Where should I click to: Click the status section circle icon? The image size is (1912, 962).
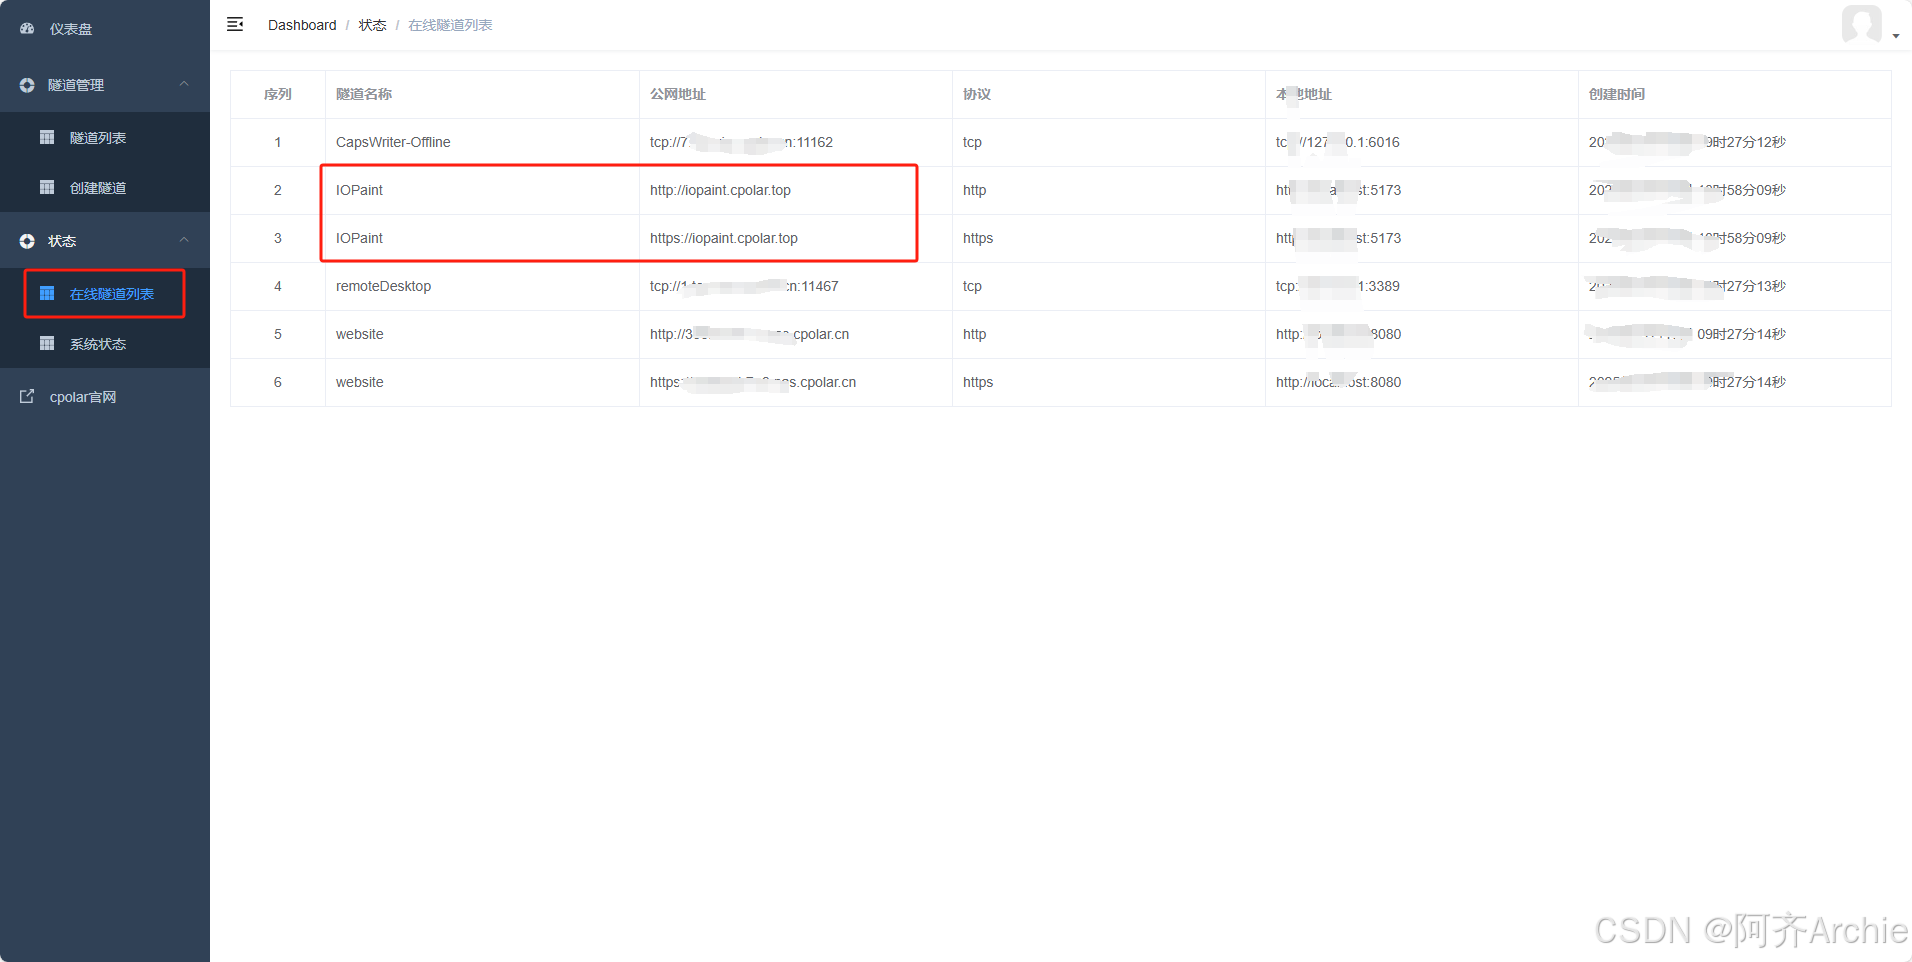pos(27,241)
